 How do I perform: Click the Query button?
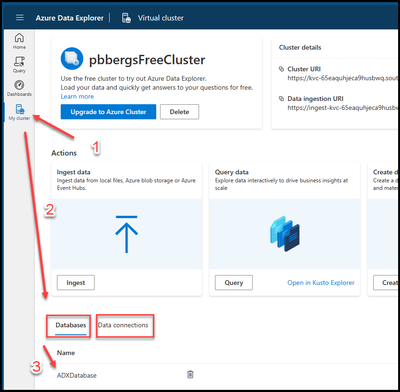click(234, 283)
